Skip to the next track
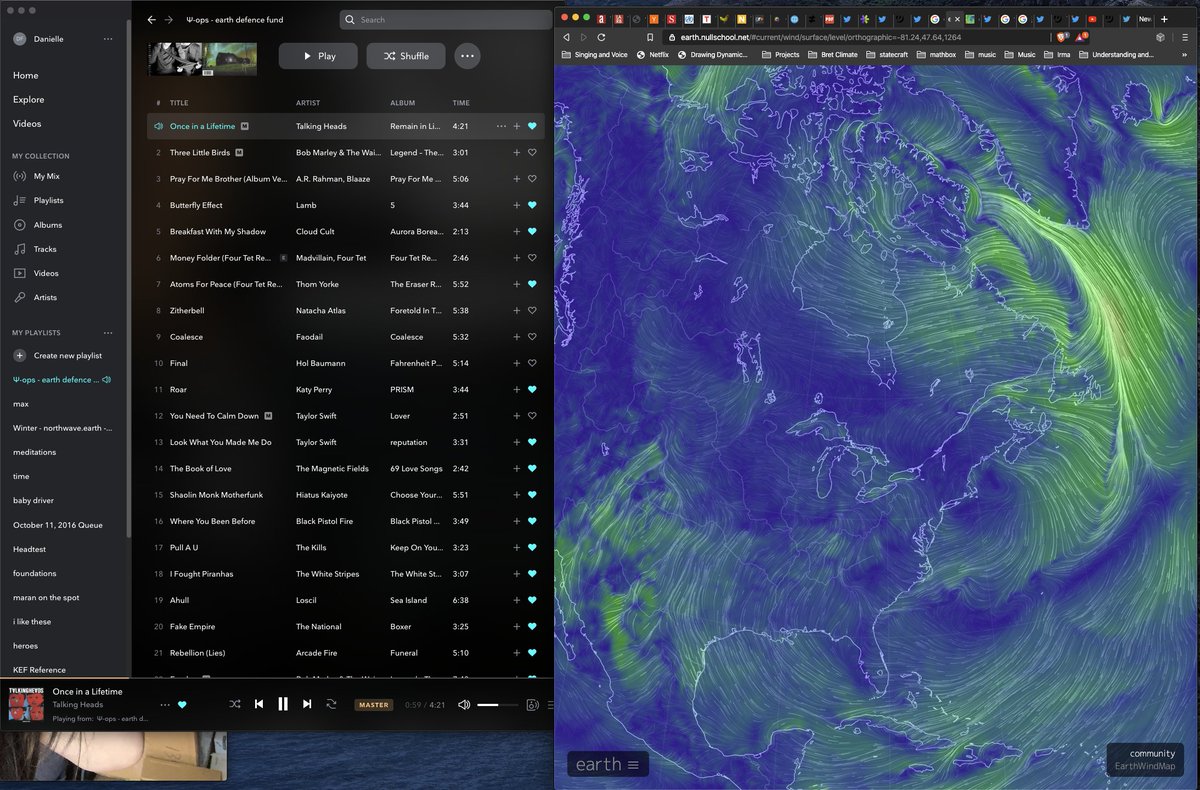The image size is (1200, 790). pos(307,704)
